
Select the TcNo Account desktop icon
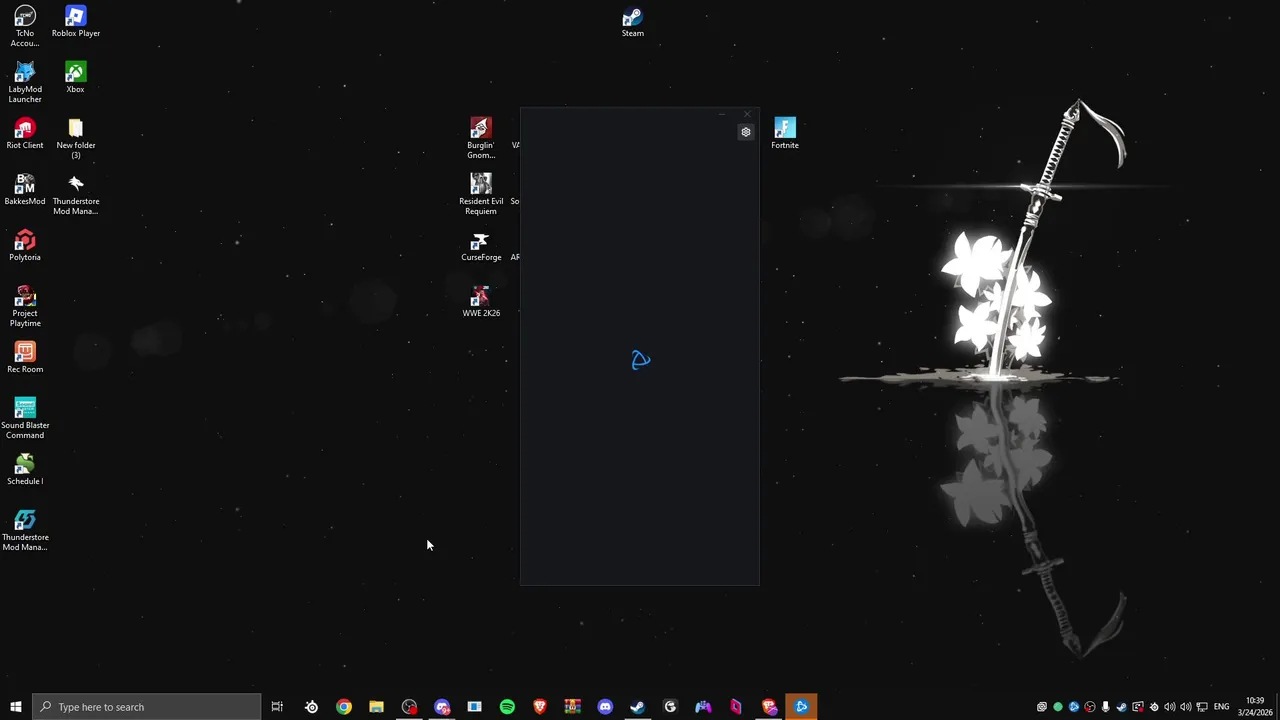click(25, 27)
